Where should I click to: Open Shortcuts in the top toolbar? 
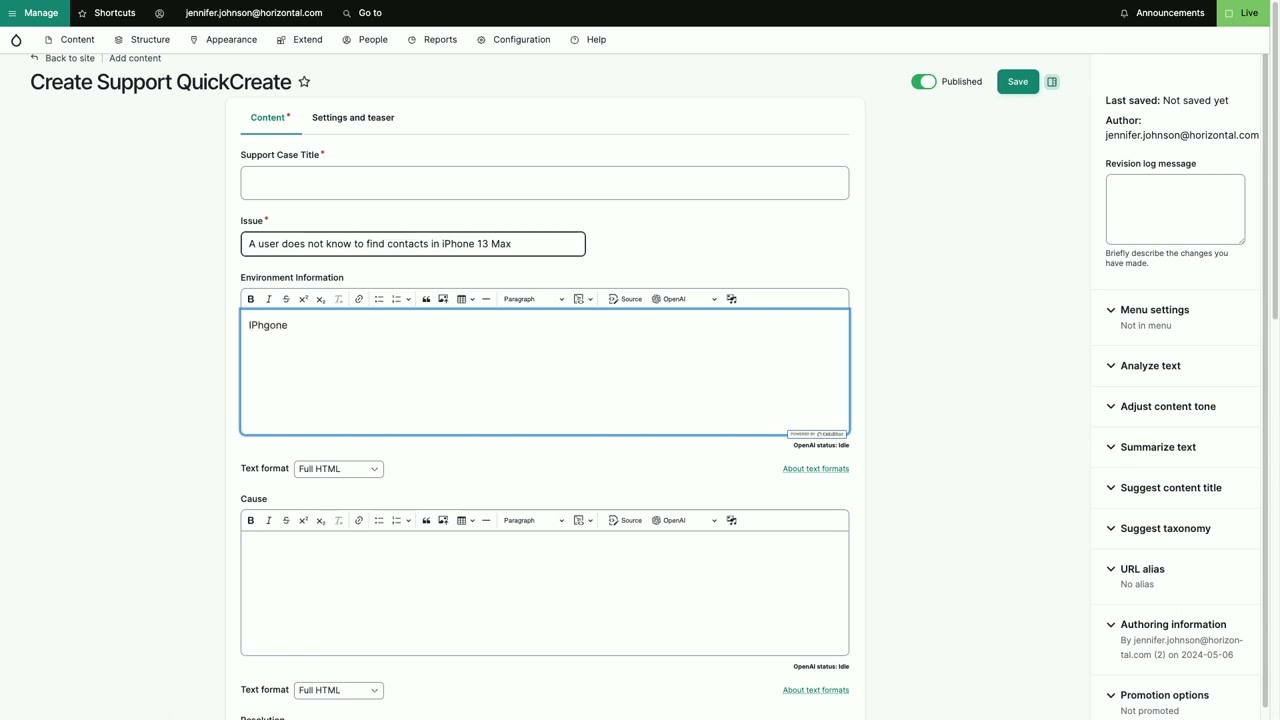[x=106, y=13]
